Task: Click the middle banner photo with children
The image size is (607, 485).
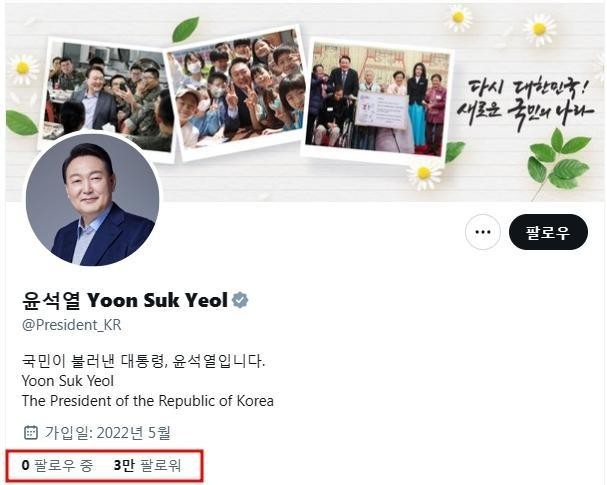Action: (x=237, y=91)
